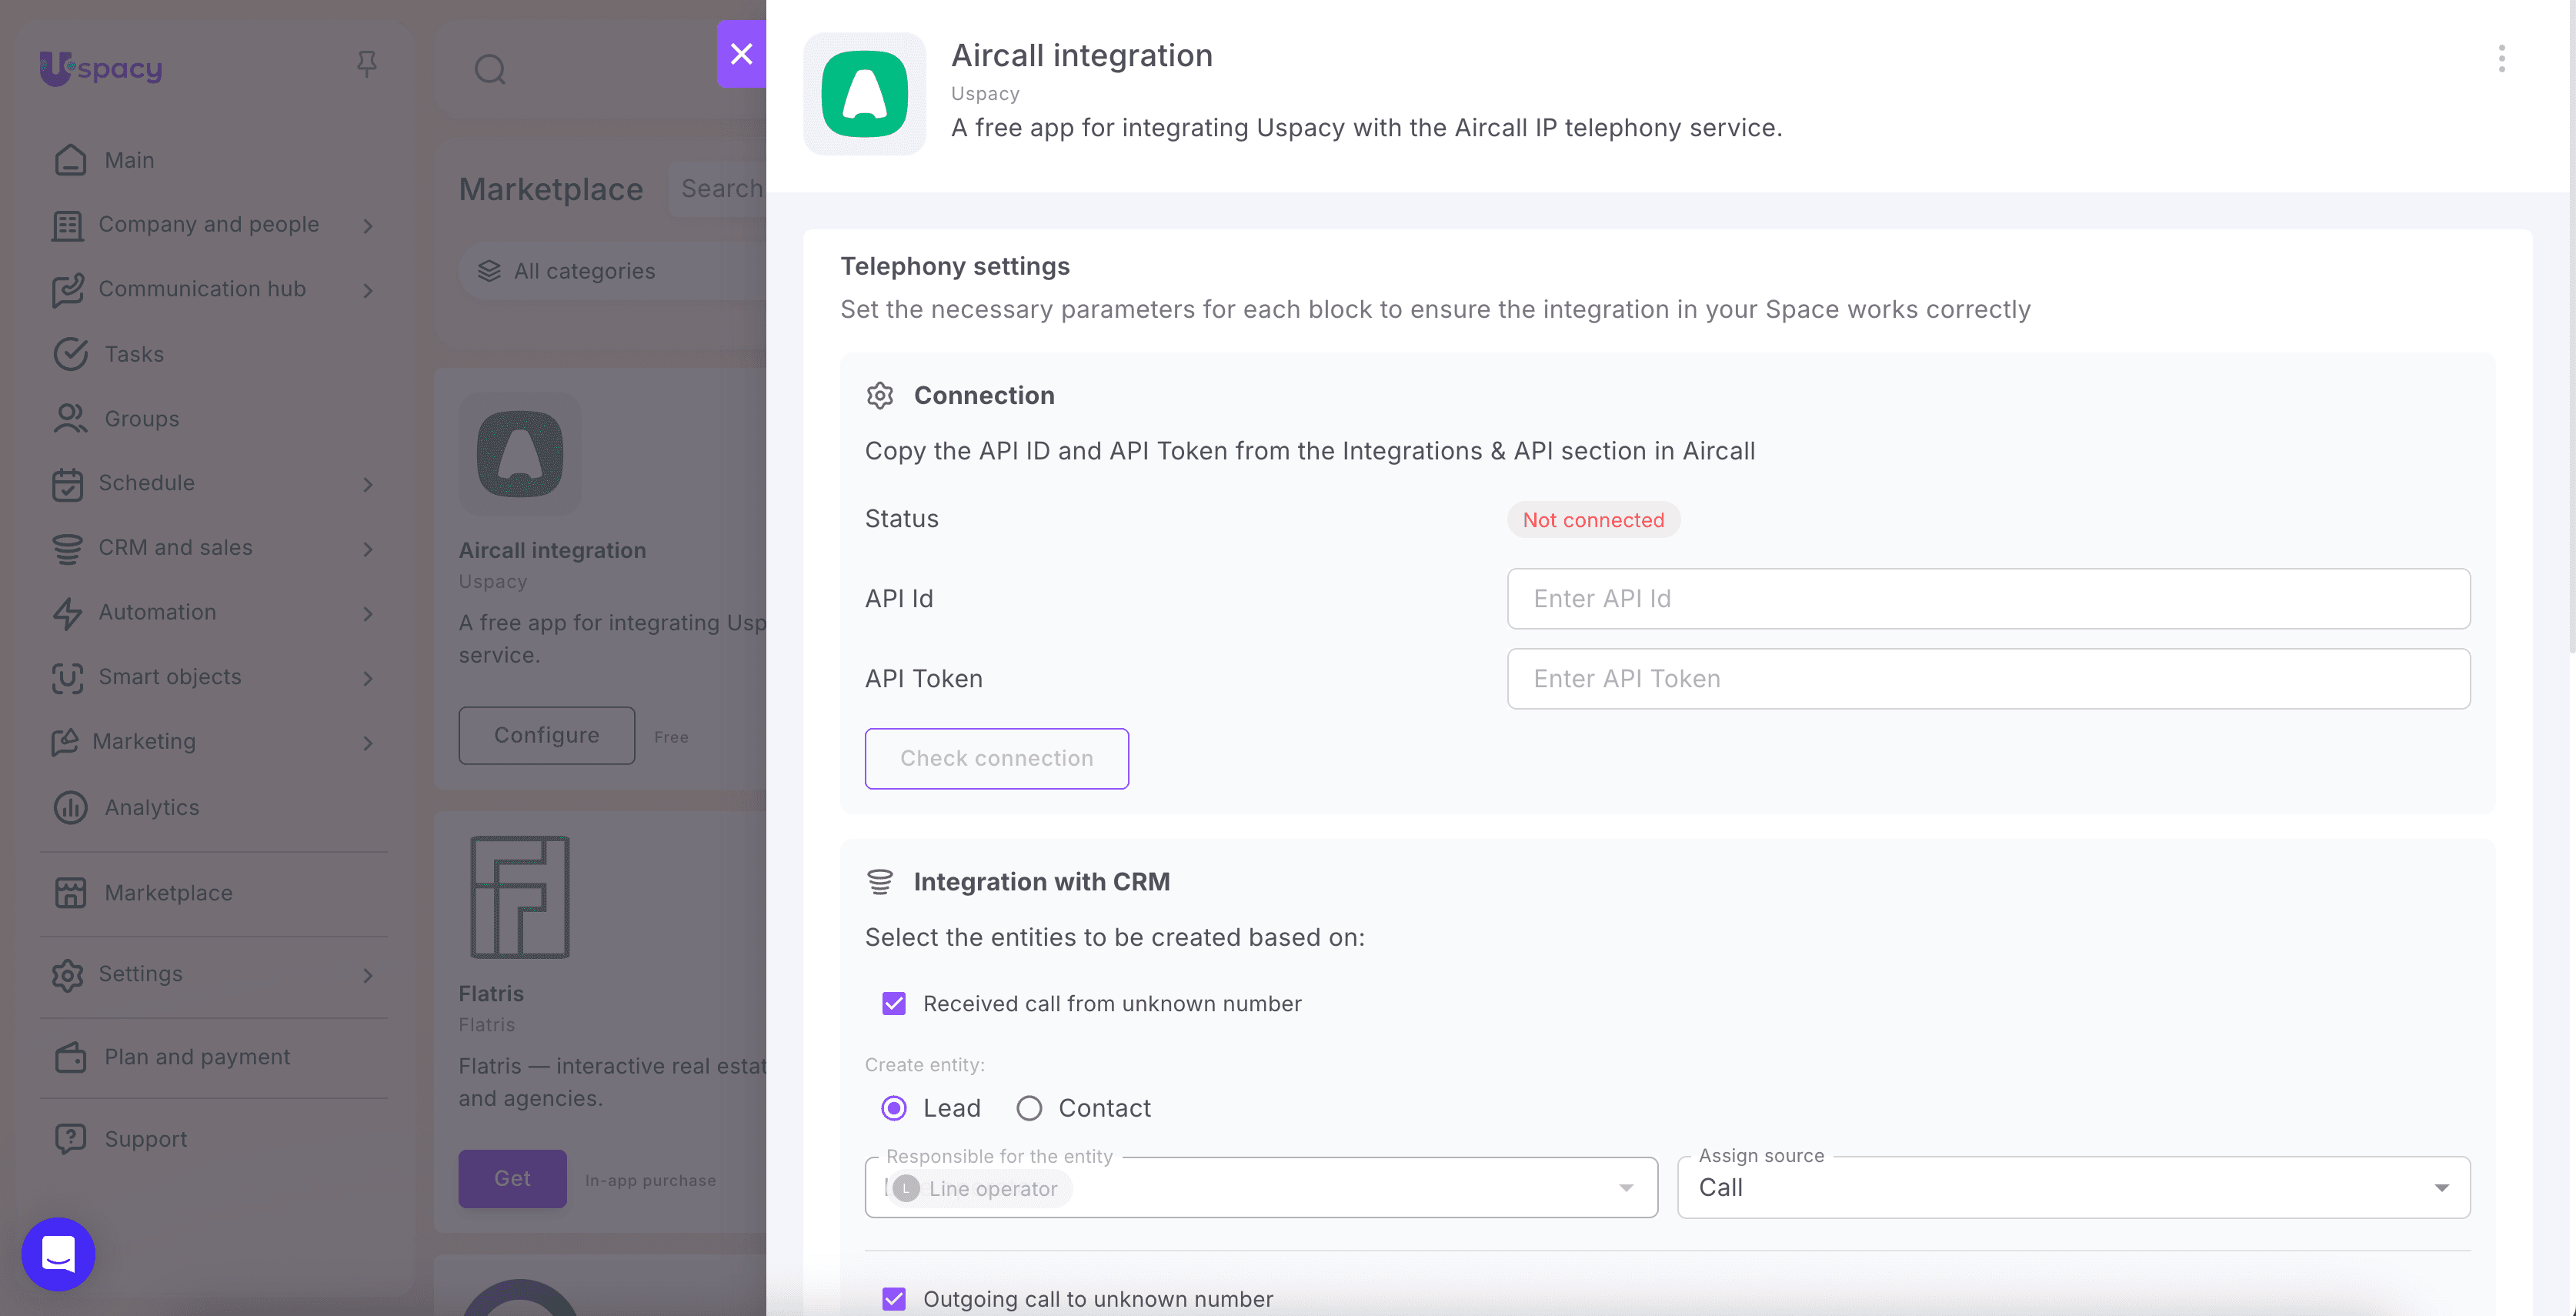The width and height of the screenshot is (2576, 1316).
Task: Click Get on the Flatris card
Action: point(512,1178)
